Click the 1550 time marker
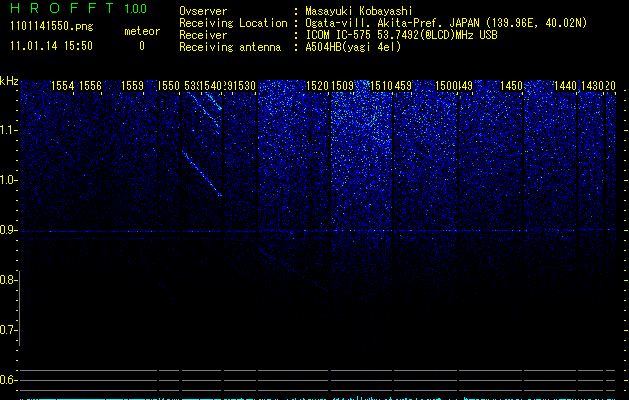This screenshot has height=400, width=629. tap(168, 86)
